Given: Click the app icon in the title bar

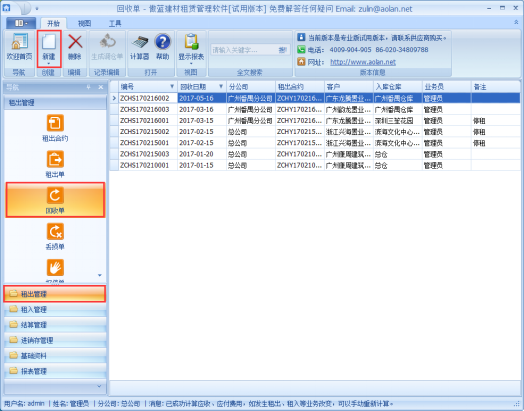Looking at the screenshot, I should 6,7.
